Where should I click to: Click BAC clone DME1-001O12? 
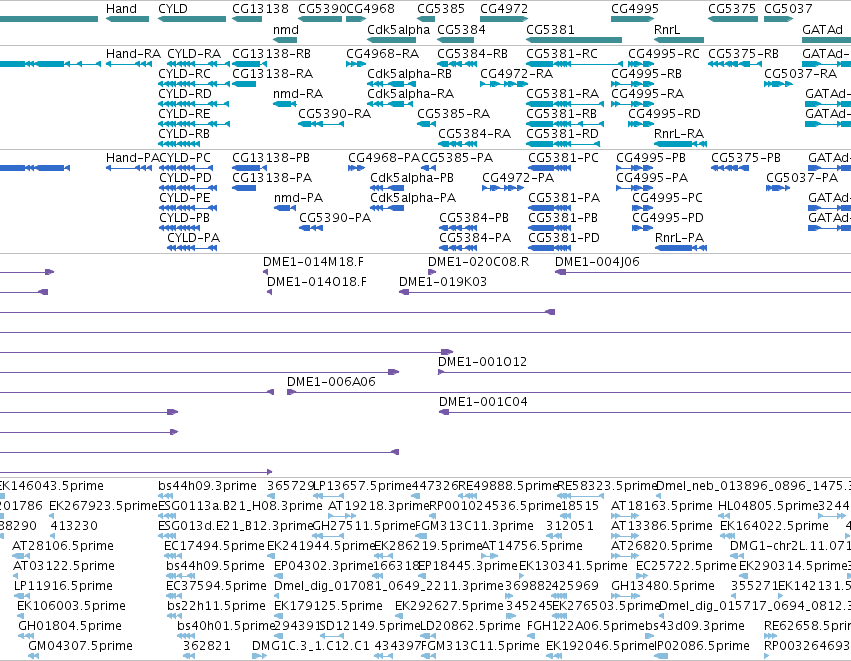coord(482,362)
